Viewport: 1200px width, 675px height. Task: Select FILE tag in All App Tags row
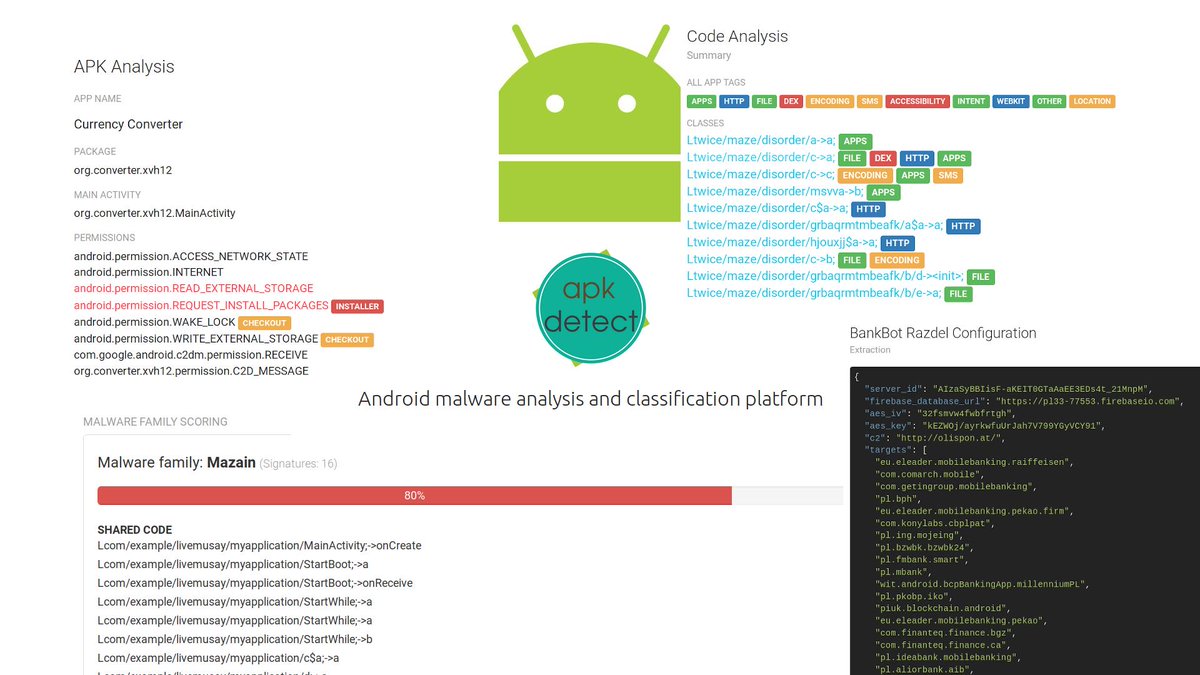764,101
